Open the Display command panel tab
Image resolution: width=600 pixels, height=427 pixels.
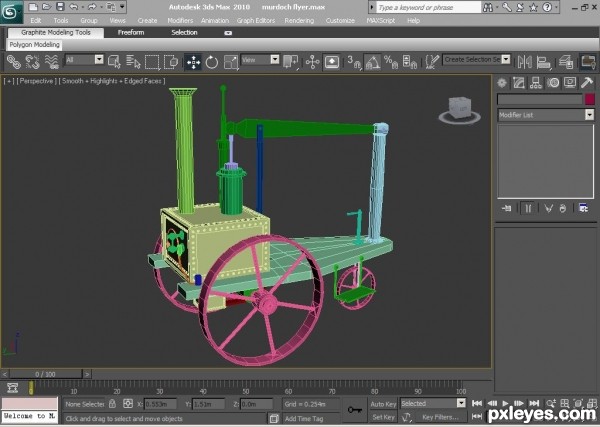click(x=570, y=83)
